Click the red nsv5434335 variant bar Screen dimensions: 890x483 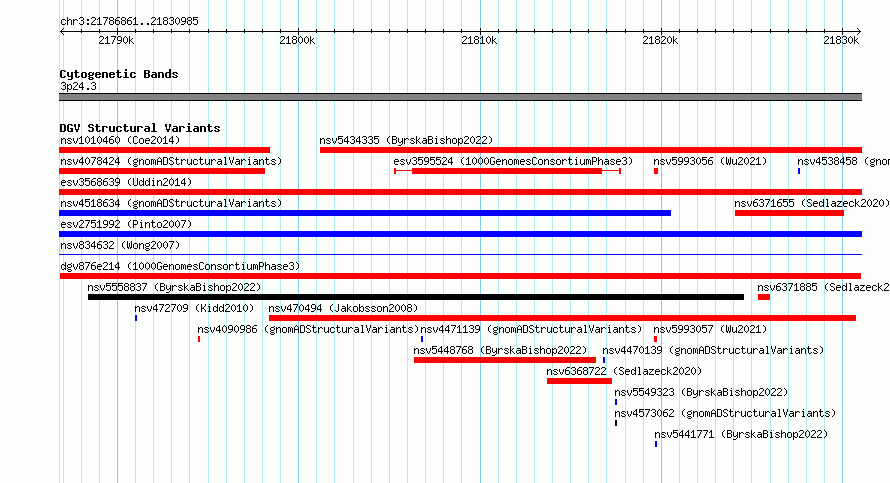[591, 150]
